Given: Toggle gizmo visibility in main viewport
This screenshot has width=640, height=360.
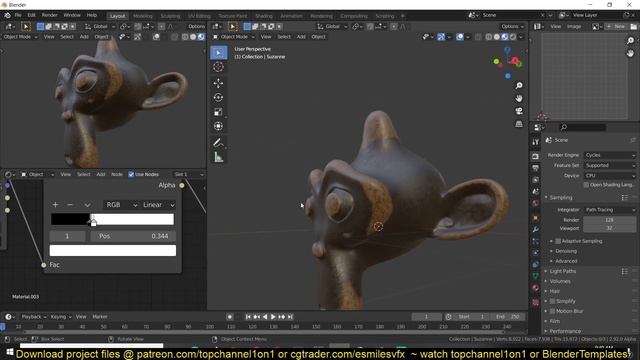Looking at the screenshot, I should click(441, 37).
